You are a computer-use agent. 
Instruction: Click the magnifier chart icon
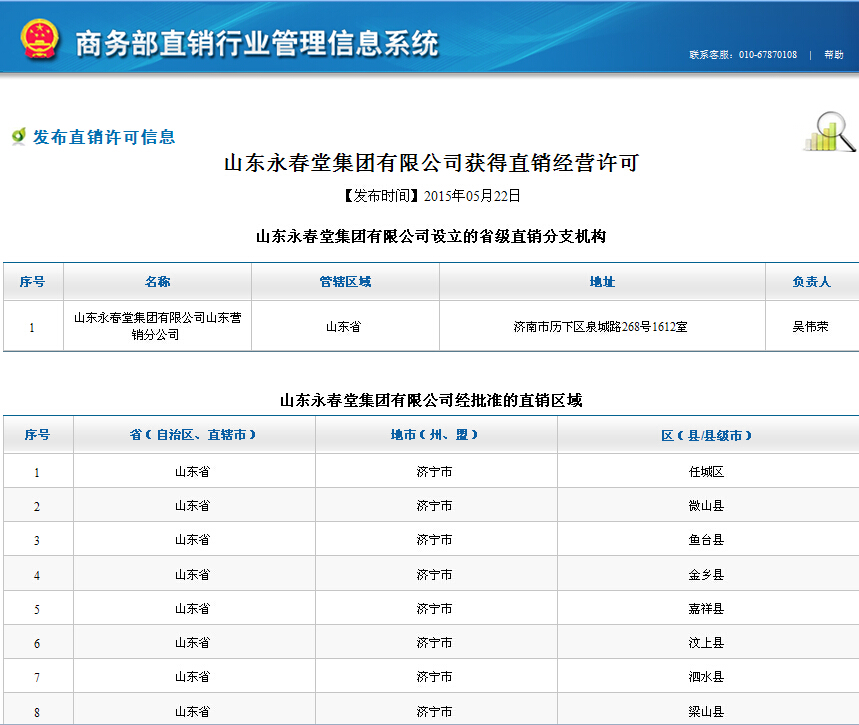click(x=829, y=132)
